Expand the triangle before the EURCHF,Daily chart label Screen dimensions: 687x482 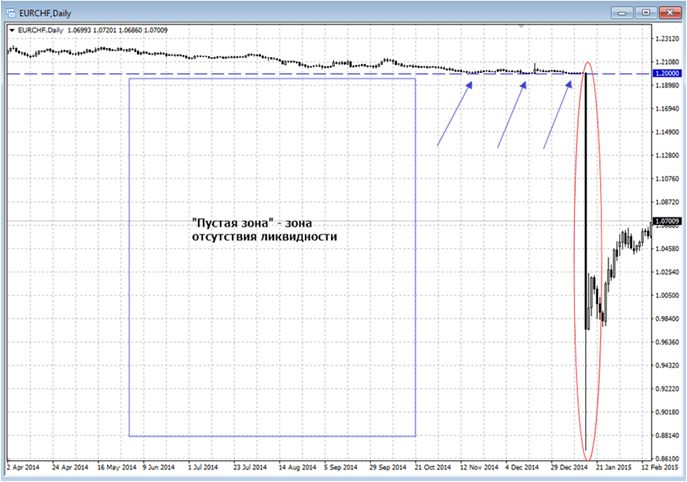(10, 30)
